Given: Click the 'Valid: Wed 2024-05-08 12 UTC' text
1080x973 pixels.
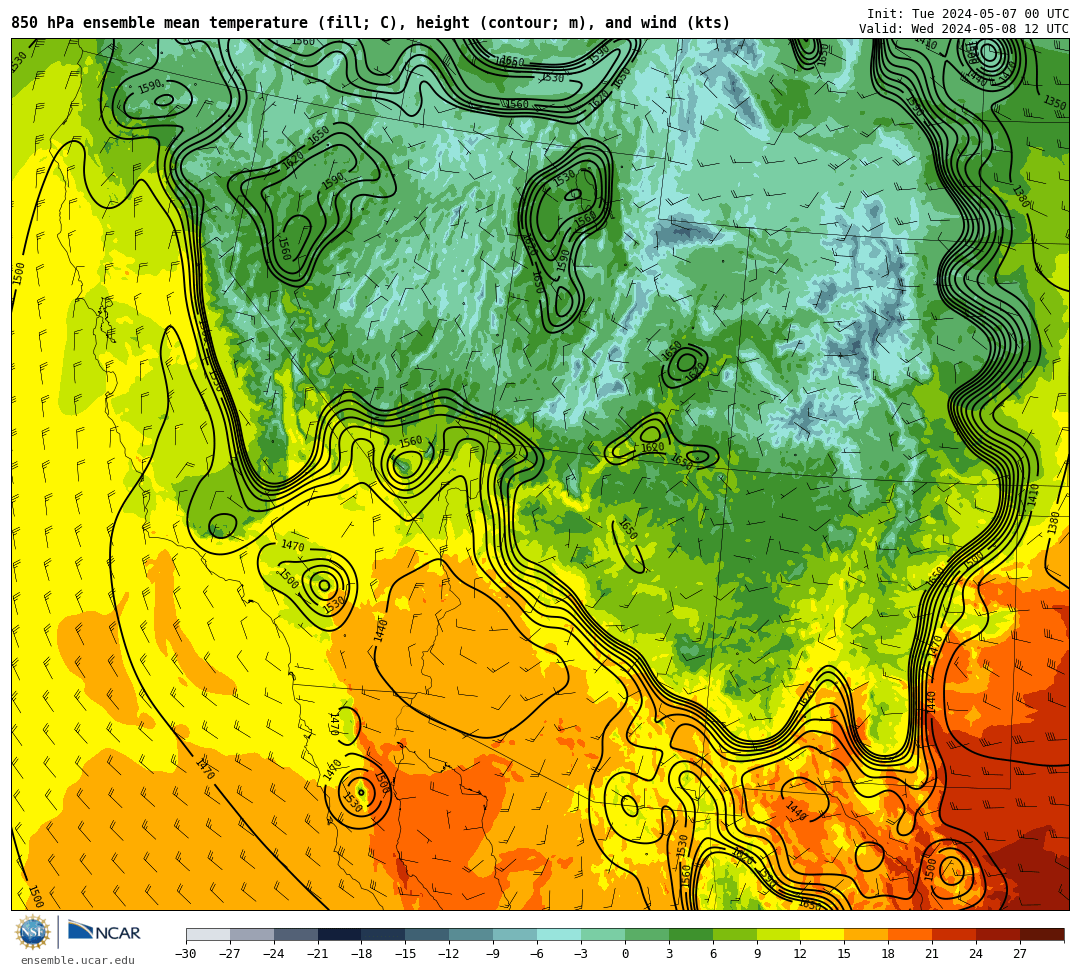Looking at the screenshot, I should (x=964, y=29).
